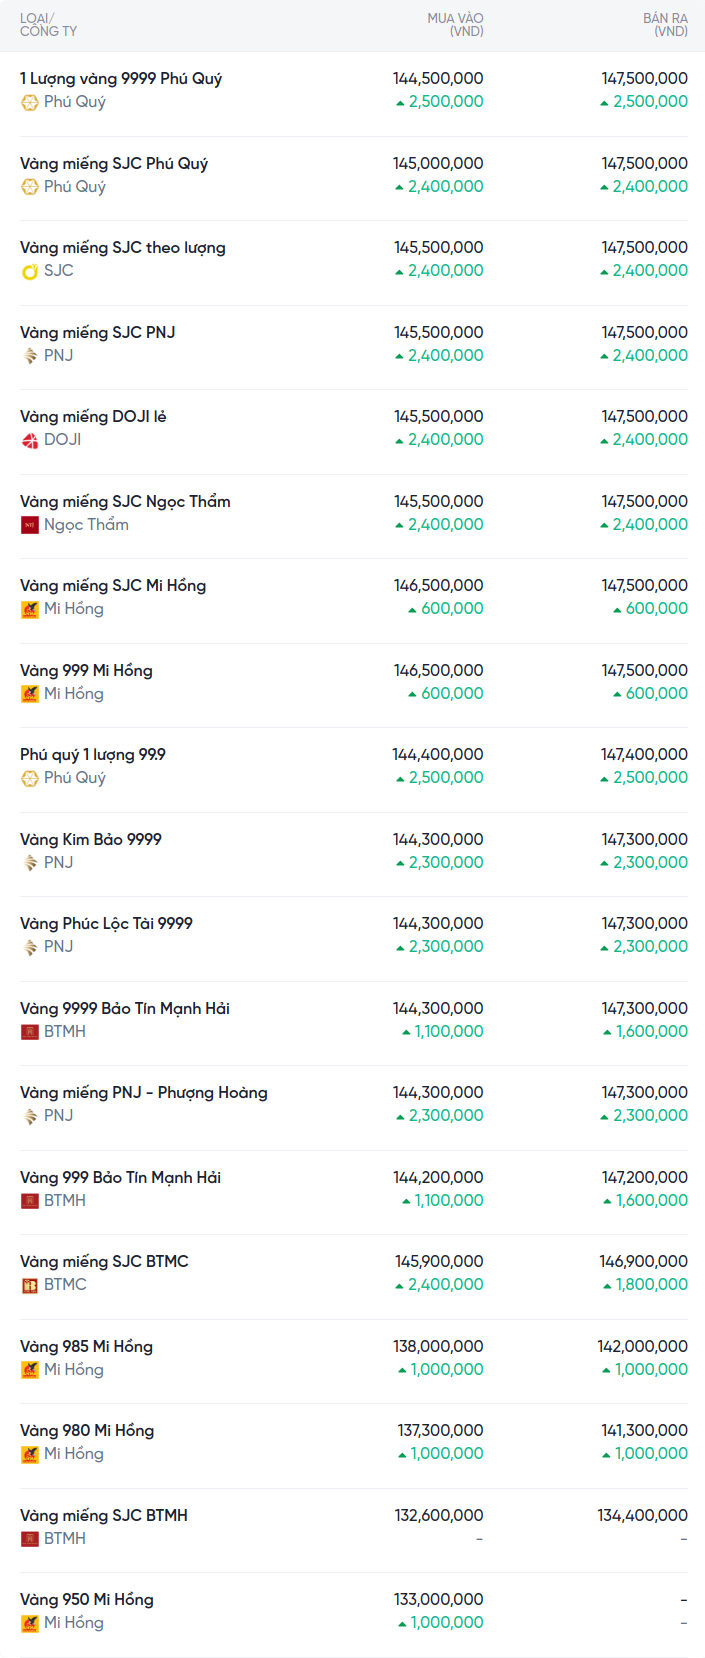Click the BTMC logo icon
The width and height of the screenshot is (705, 1658).
[x=30, y=1285]
